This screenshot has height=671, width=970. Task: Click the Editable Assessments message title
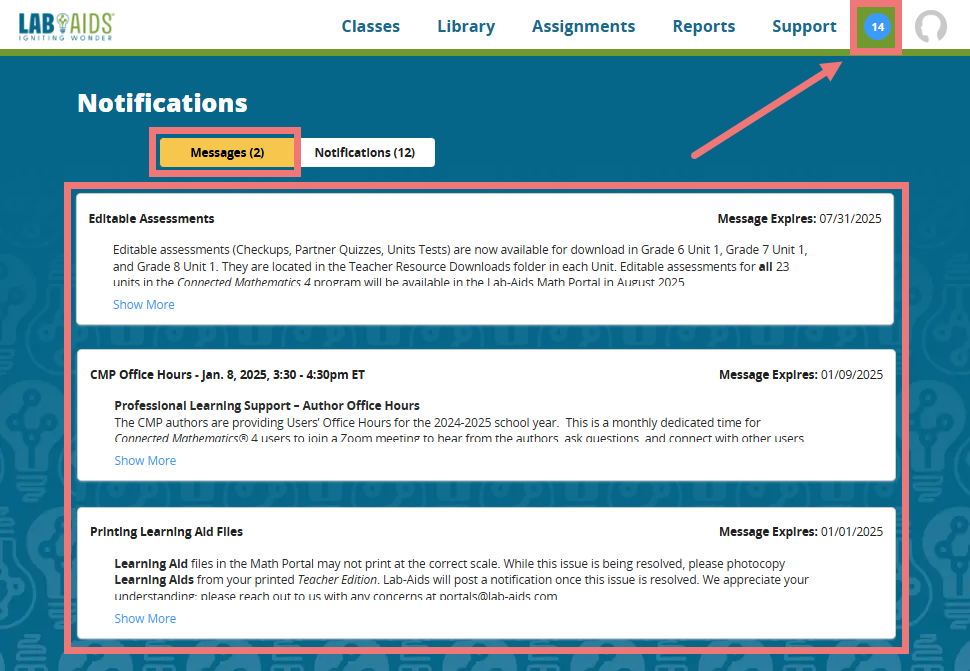151,219
